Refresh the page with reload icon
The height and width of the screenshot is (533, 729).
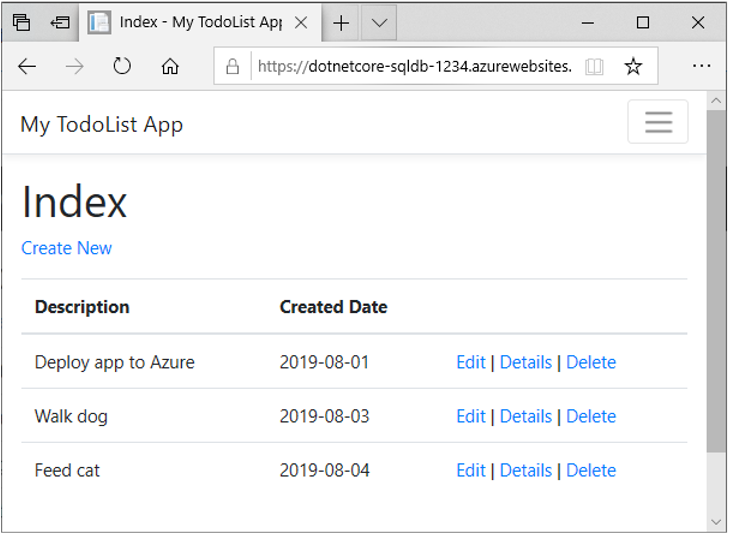(x=122, y=66)
